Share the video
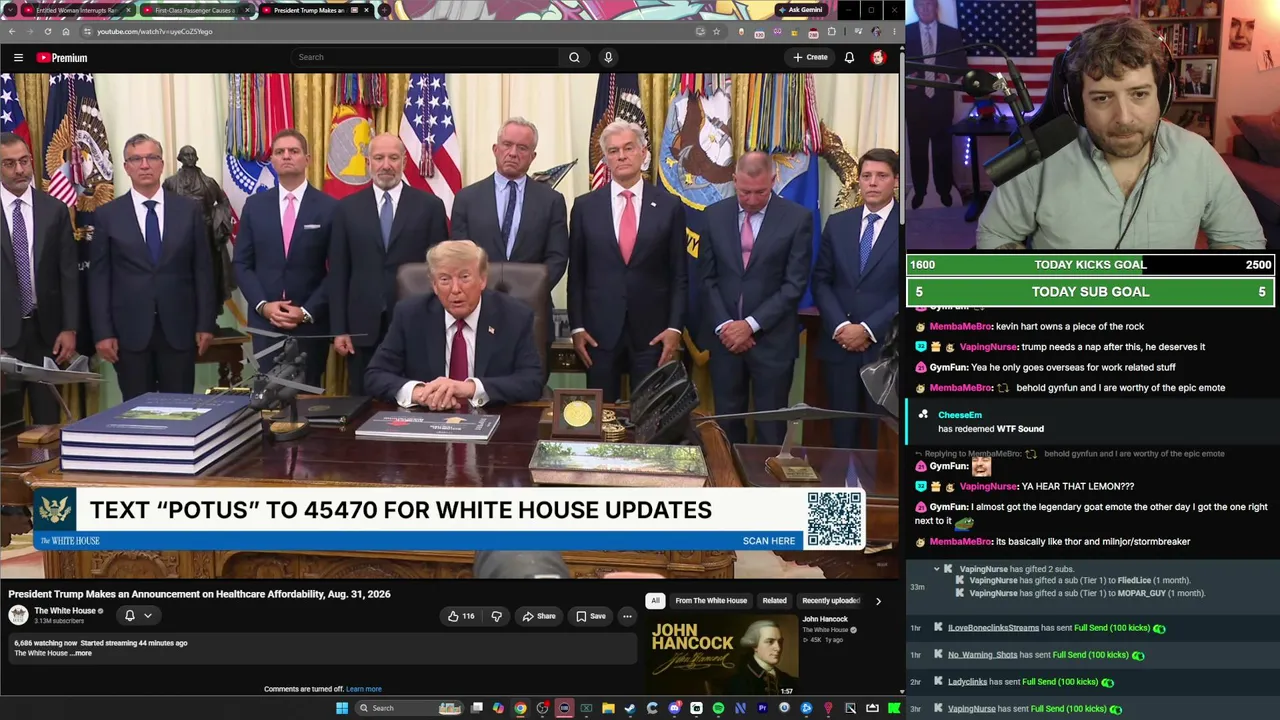1280x720 pixels. click(x=538, y=616)
